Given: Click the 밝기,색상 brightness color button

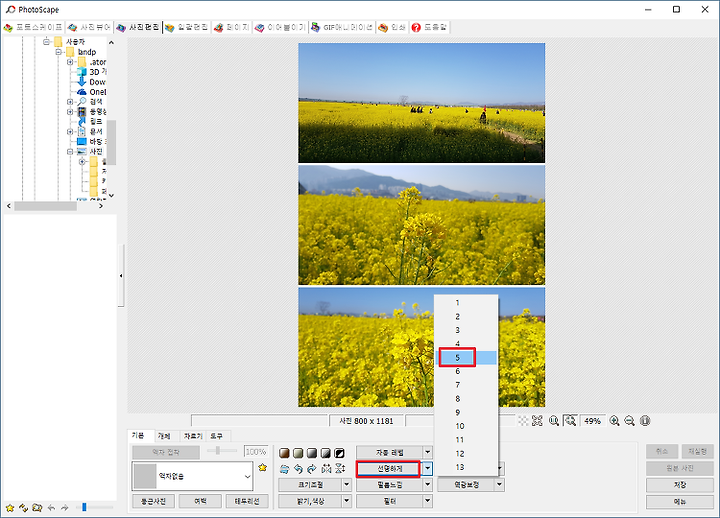Looking at the screenshot, I should (x=310, y=501).
